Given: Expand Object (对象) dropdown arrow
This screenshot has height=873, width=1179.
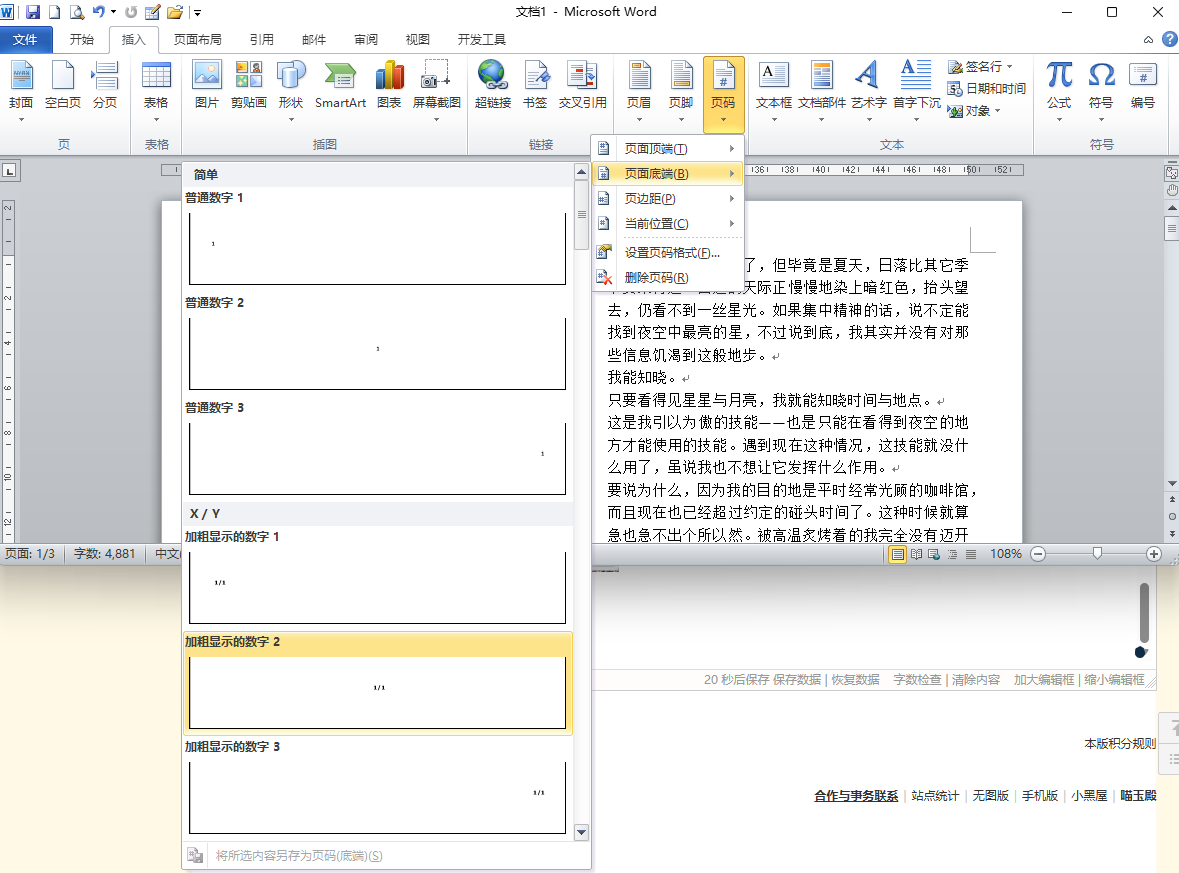Looking at the screenshot, I should (998, 111).
